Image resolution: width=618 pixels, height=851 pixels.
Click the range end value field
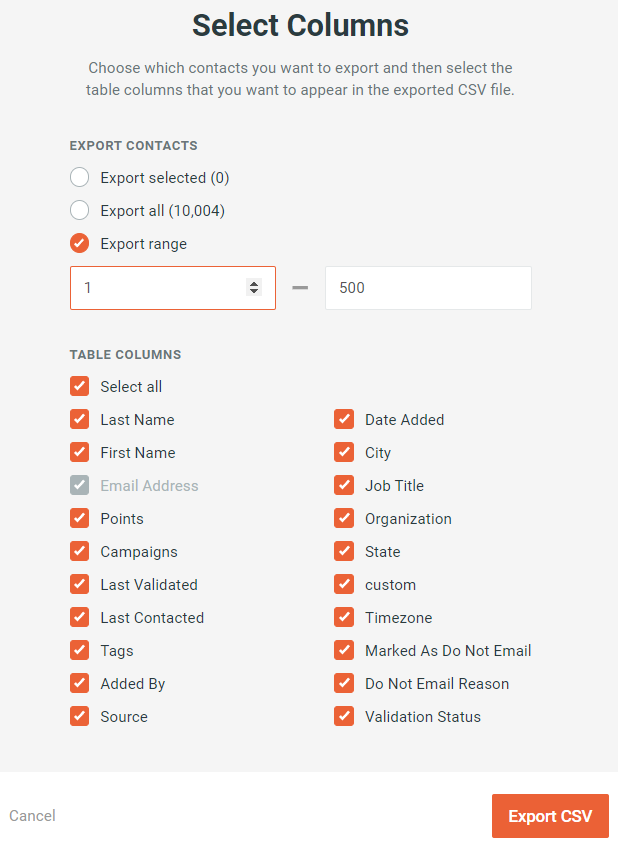427,287
